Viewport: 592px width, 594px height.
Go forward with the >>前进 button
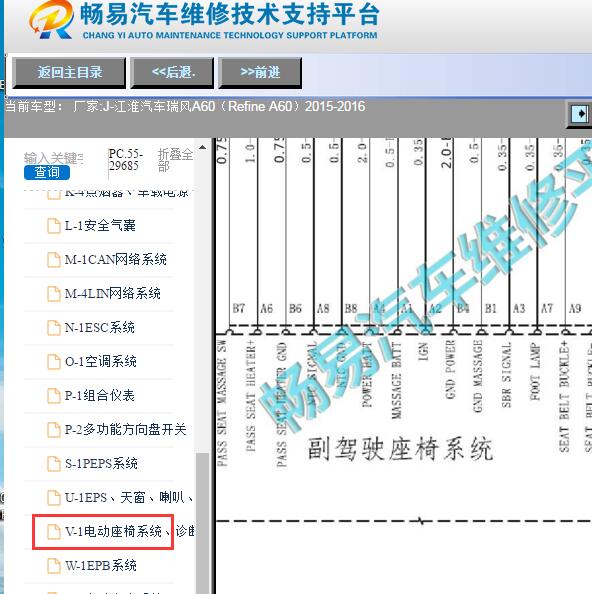pos(260,72)
